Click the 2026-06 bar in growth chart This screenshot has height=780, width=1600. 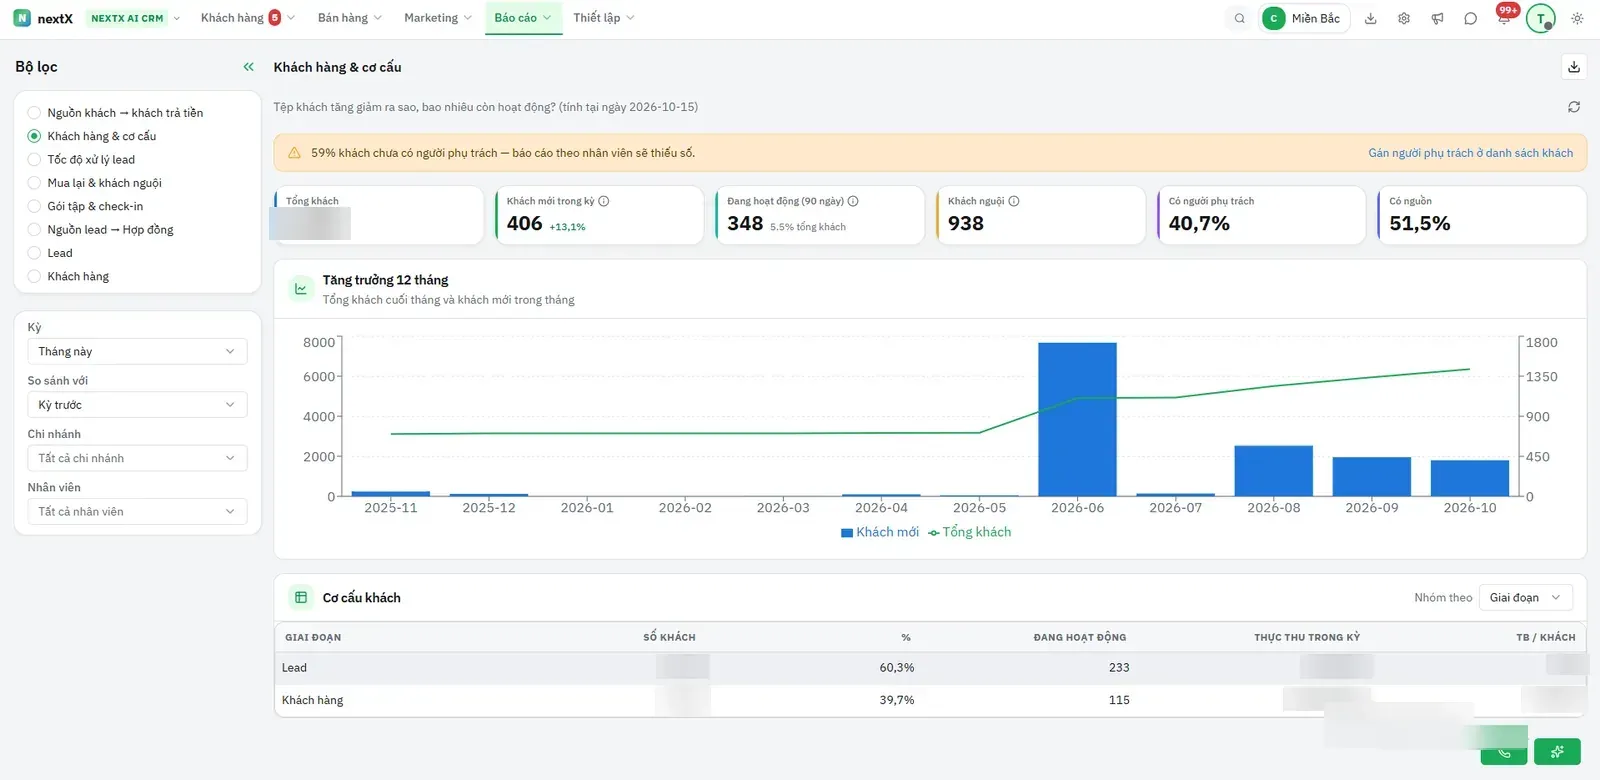click(x=1077, y=419)
